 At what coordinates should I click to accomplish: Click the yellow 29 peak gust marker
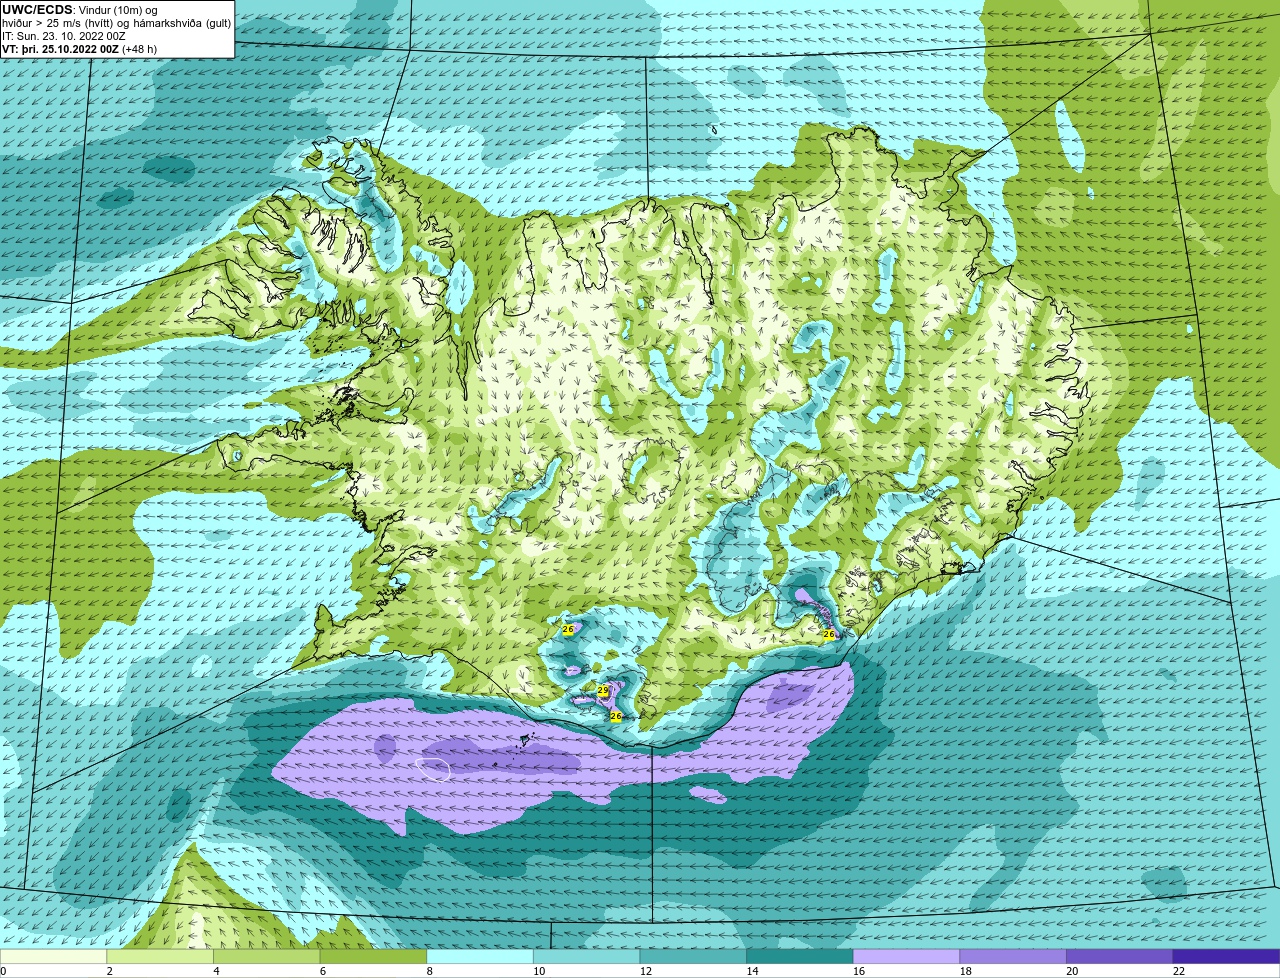click(x=603, y=690)
